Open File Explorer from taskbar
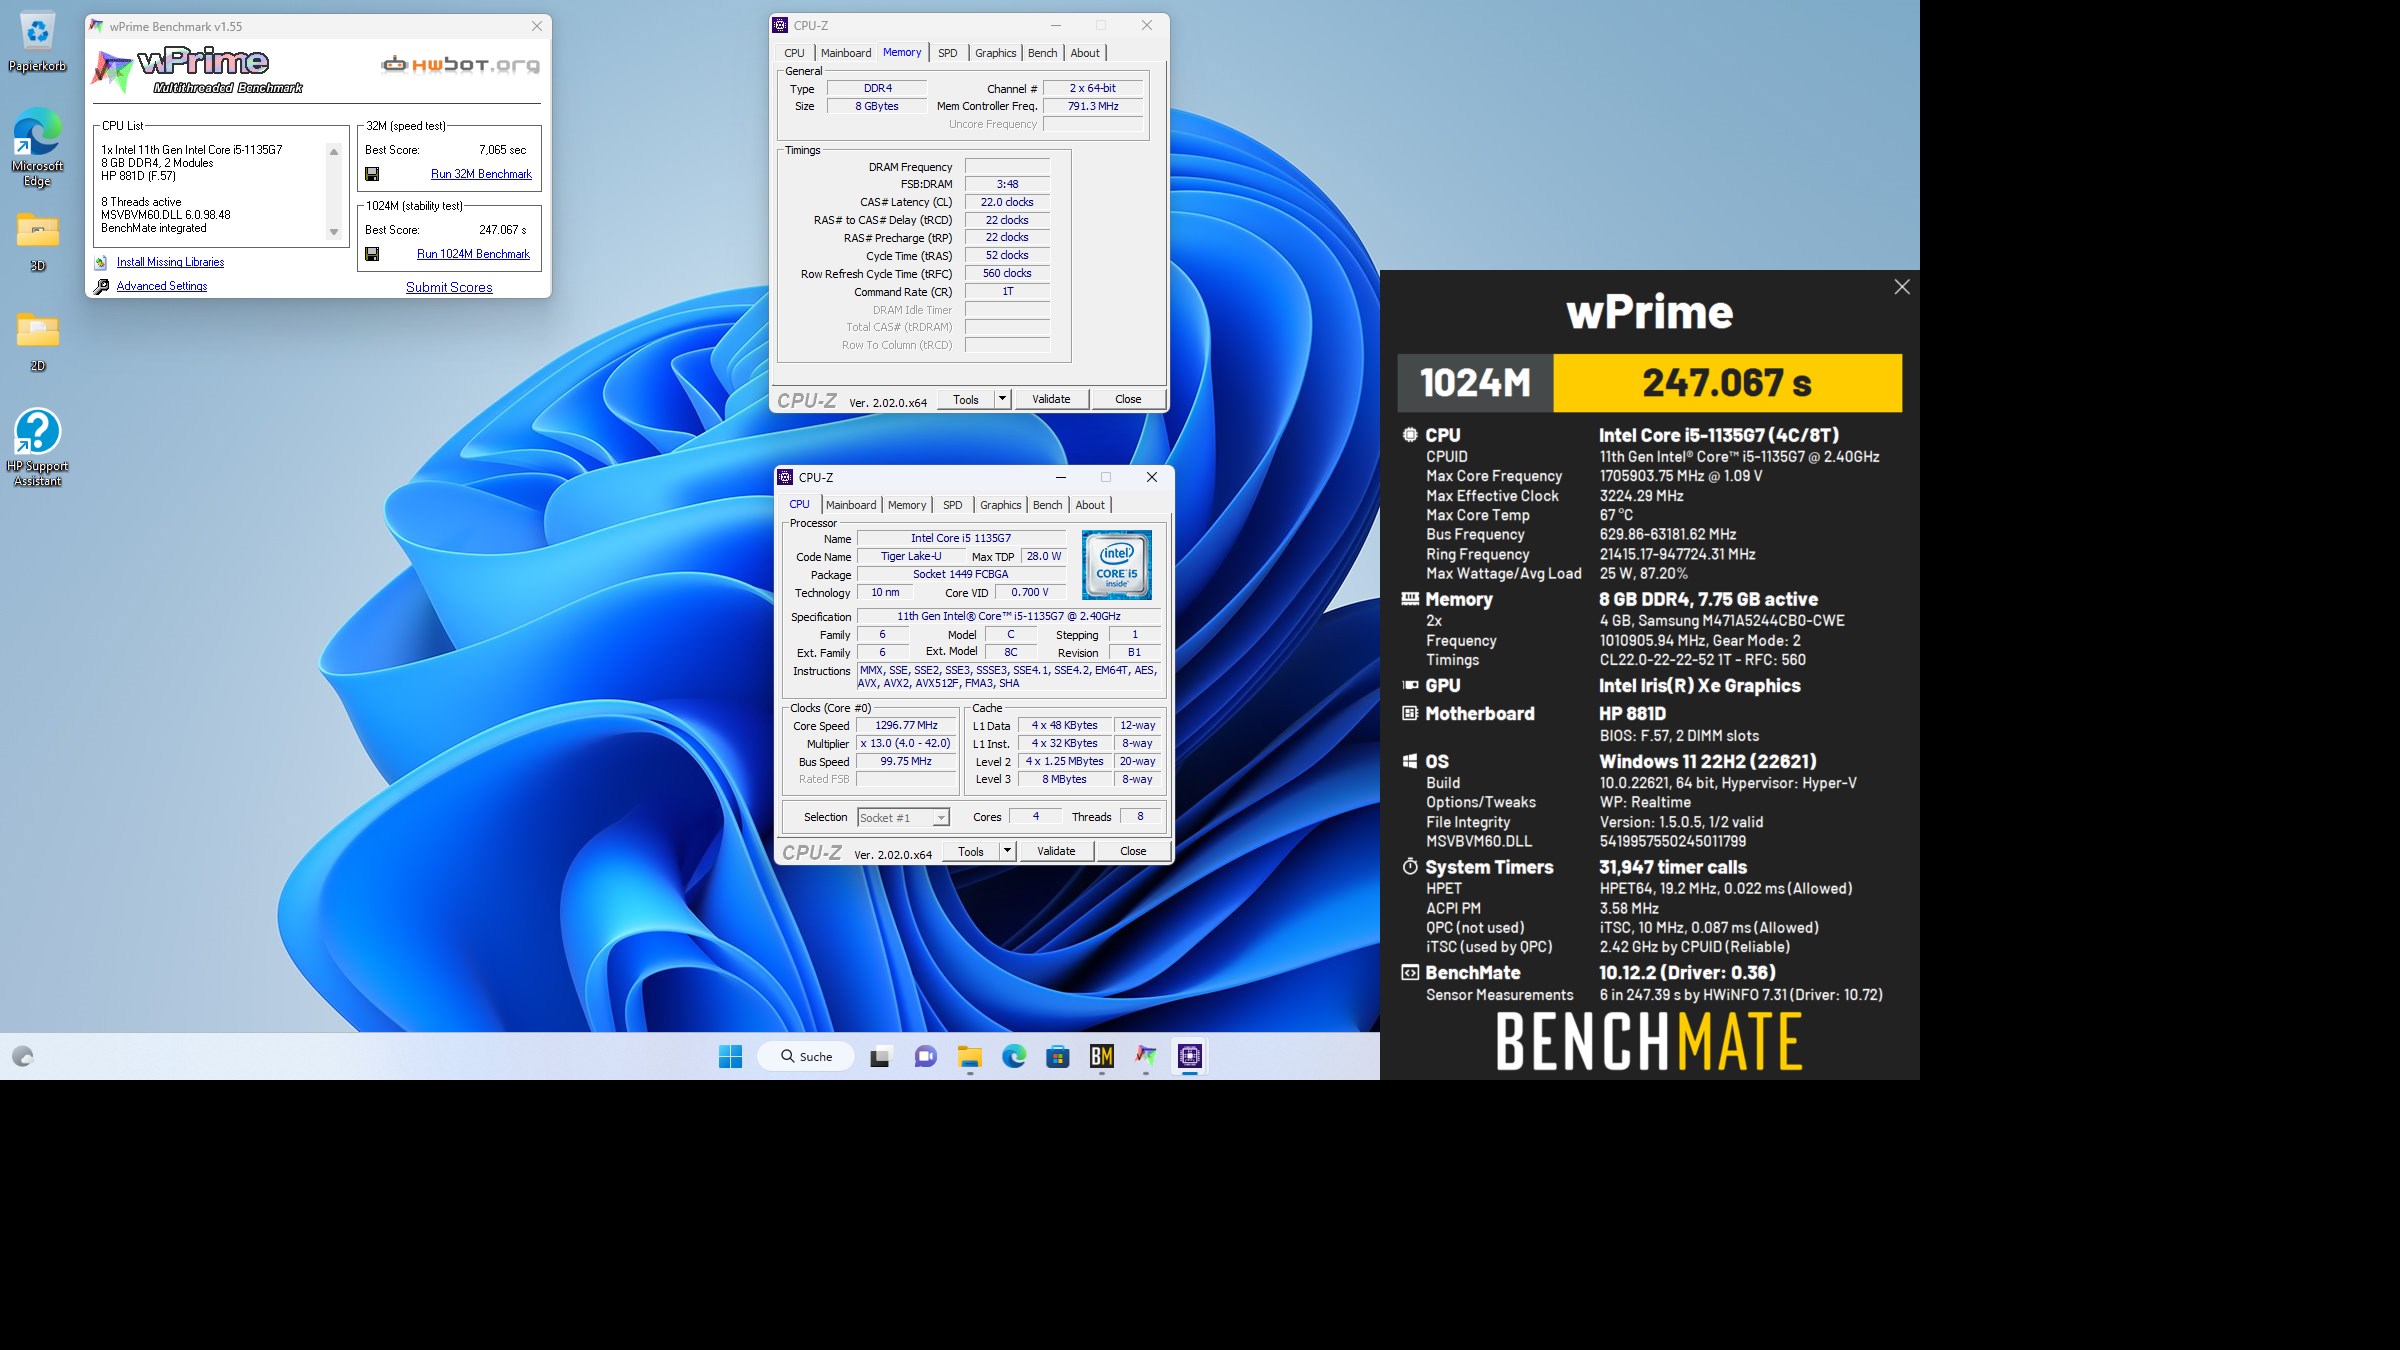The image size is (2400, 1350). click(970, 1056)
